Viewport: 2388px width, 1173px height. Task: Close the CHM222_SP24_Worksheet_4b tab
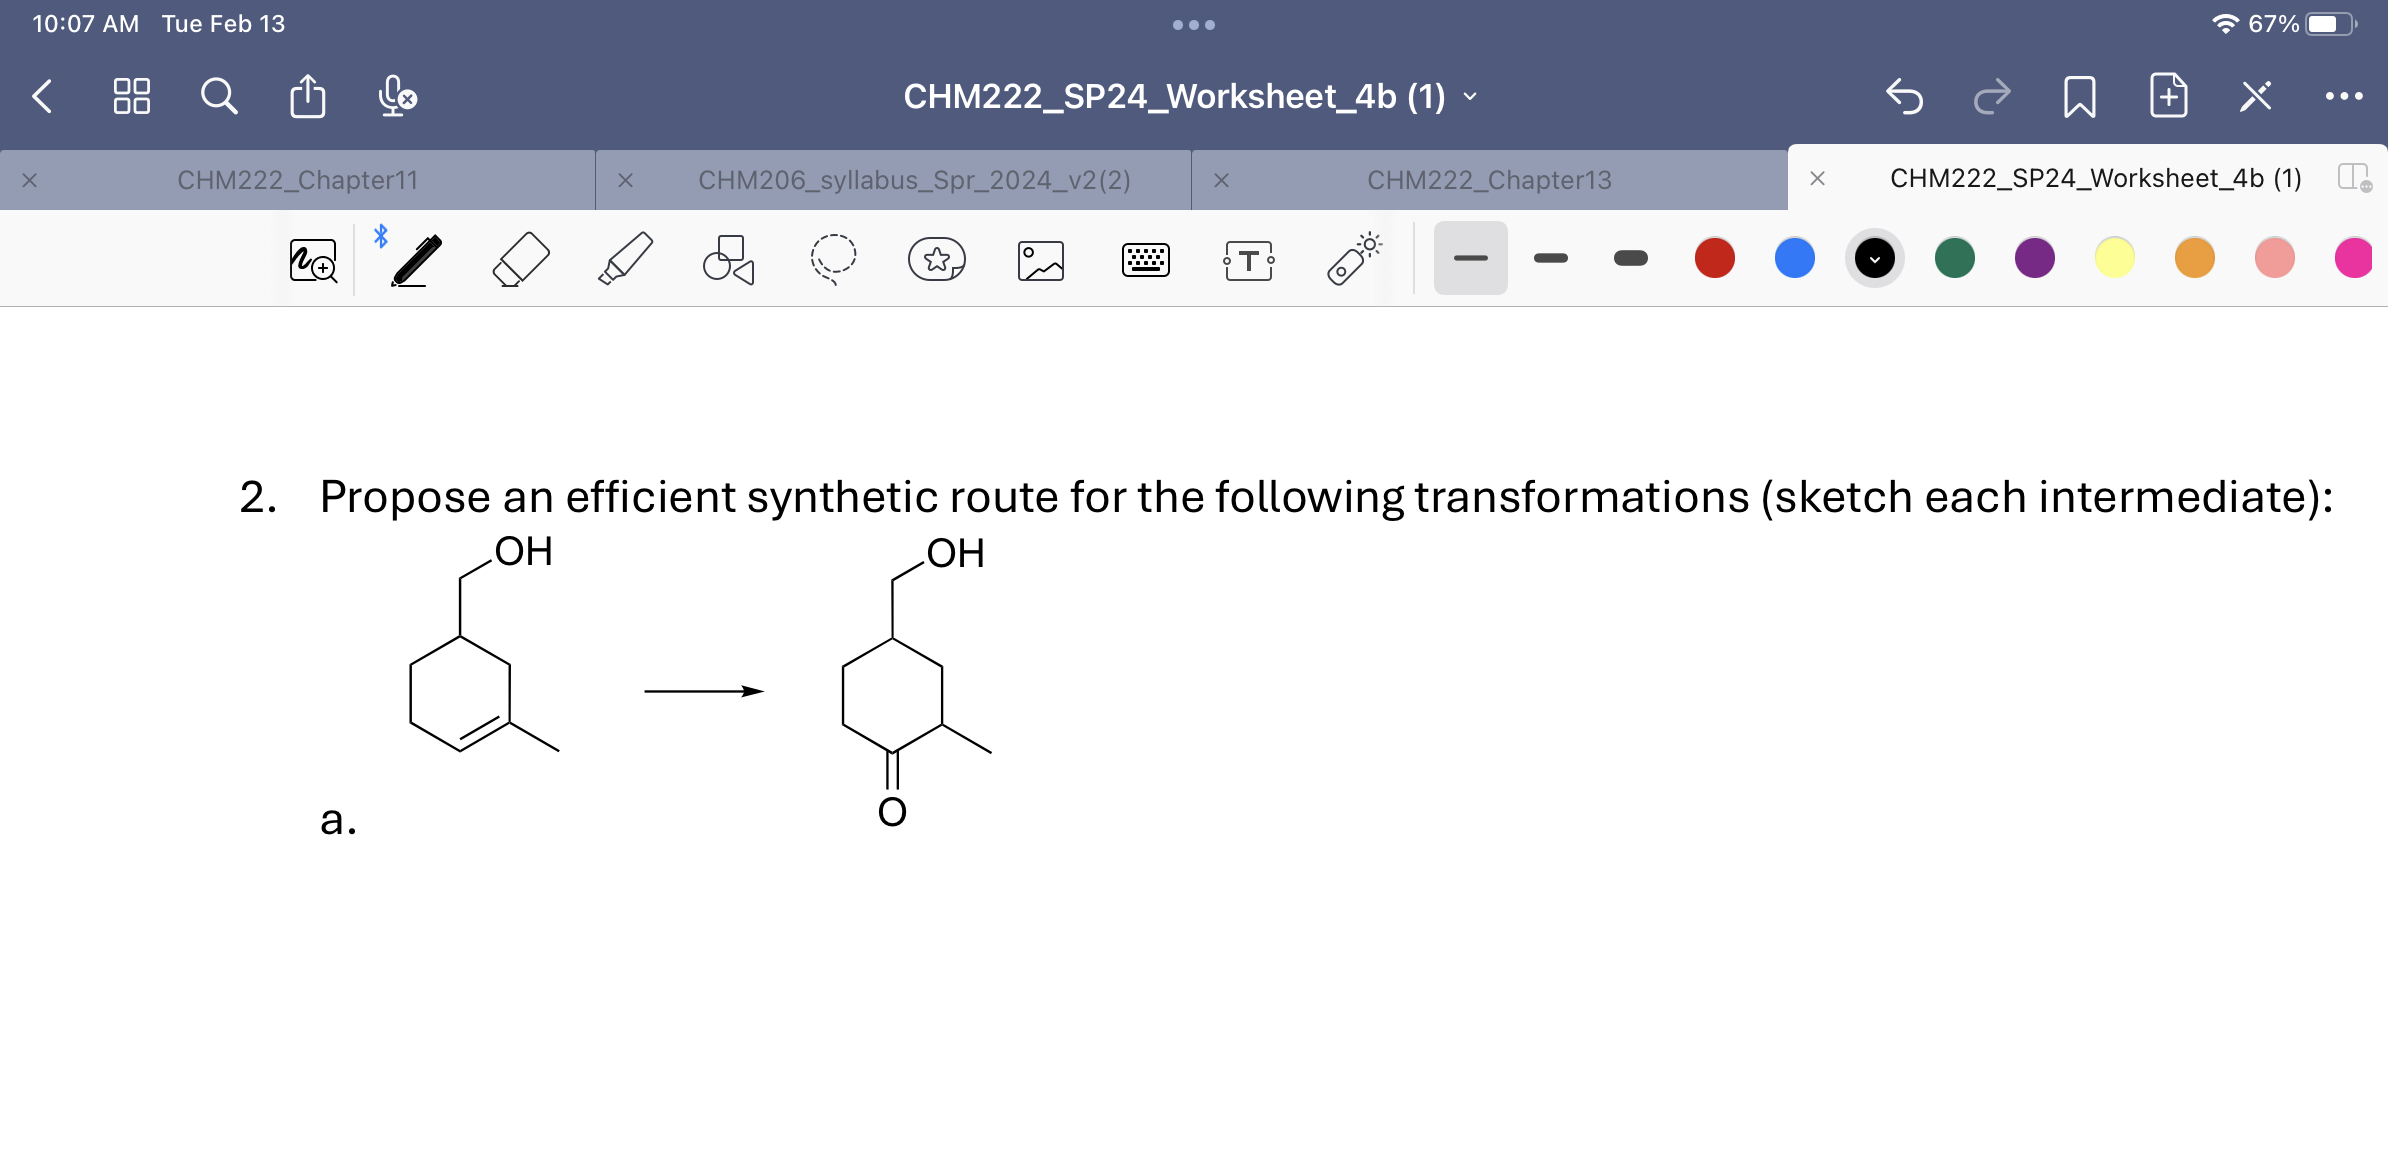tap(1818, 179)
